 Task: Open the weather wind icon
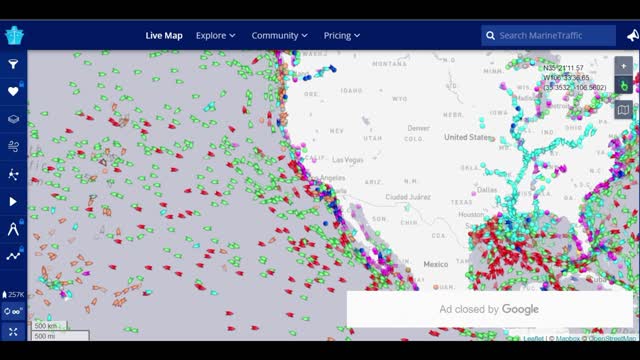(x=13, y=146)
